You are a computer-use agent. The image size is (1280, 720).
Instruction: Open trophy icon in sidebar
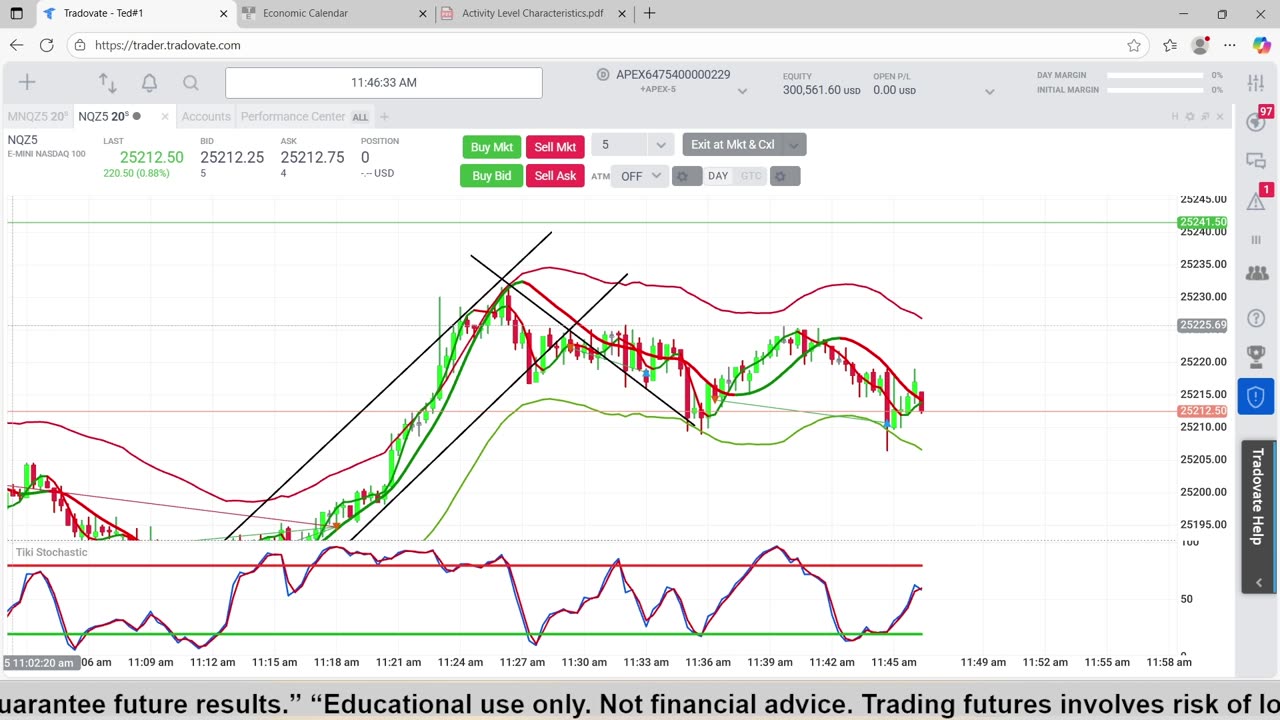pyautogui.click(x=1256, y=356)
